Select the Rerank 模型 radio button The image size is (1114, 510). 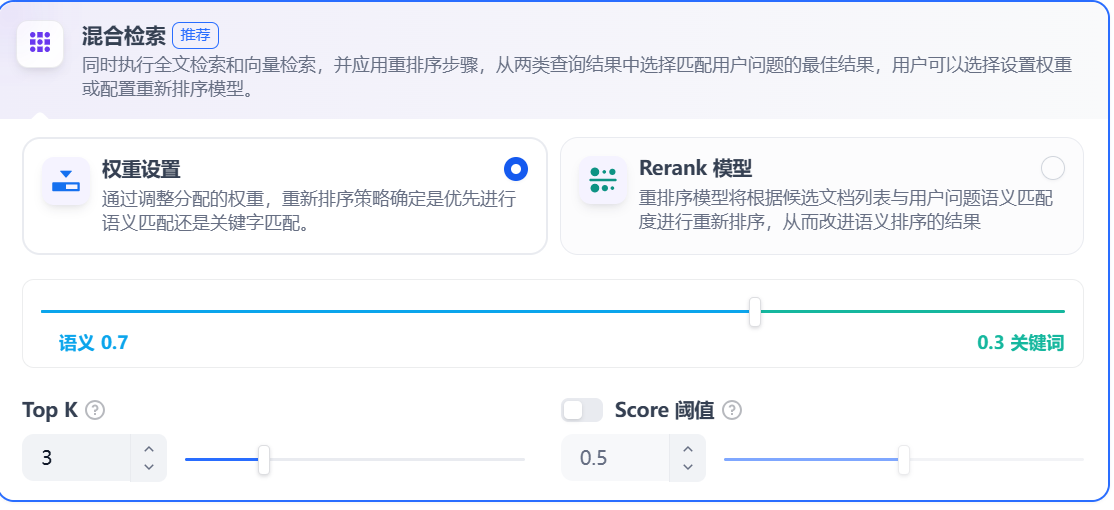coord(1052,168)
